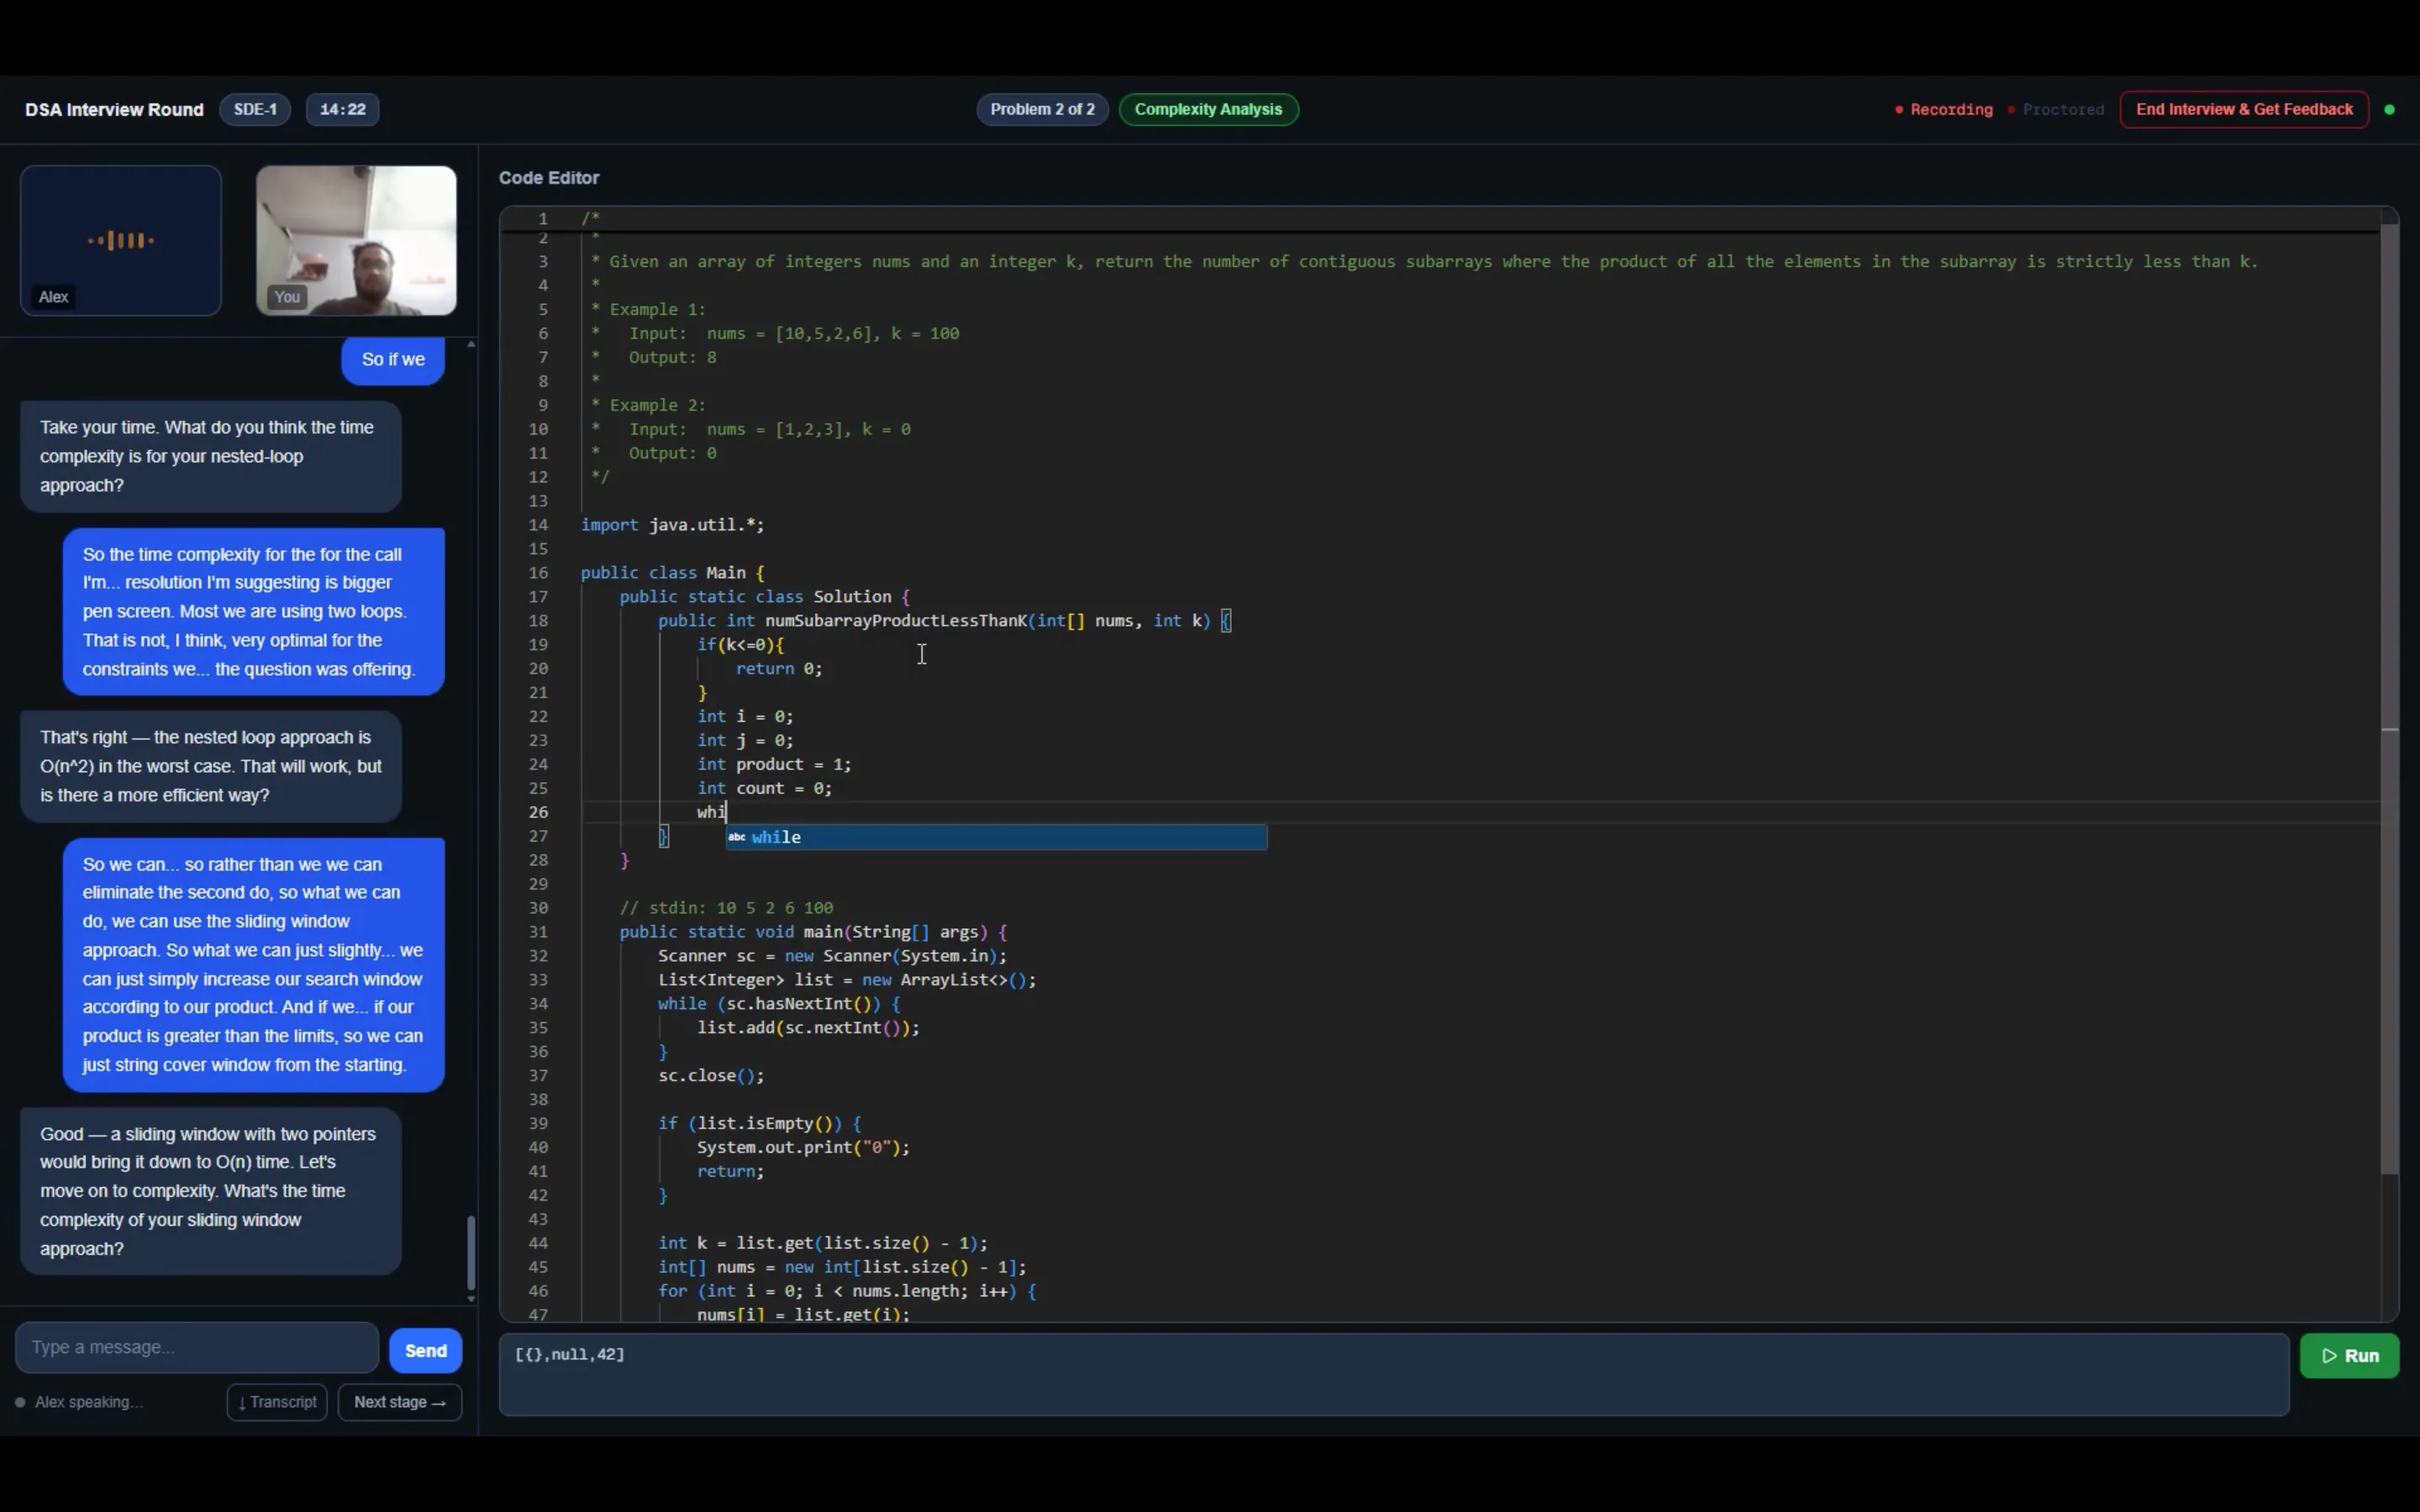This screenshot has height=1512, width=2420.
Task: Click the 14:22 timer badge
Action: [x=342, y=109]
